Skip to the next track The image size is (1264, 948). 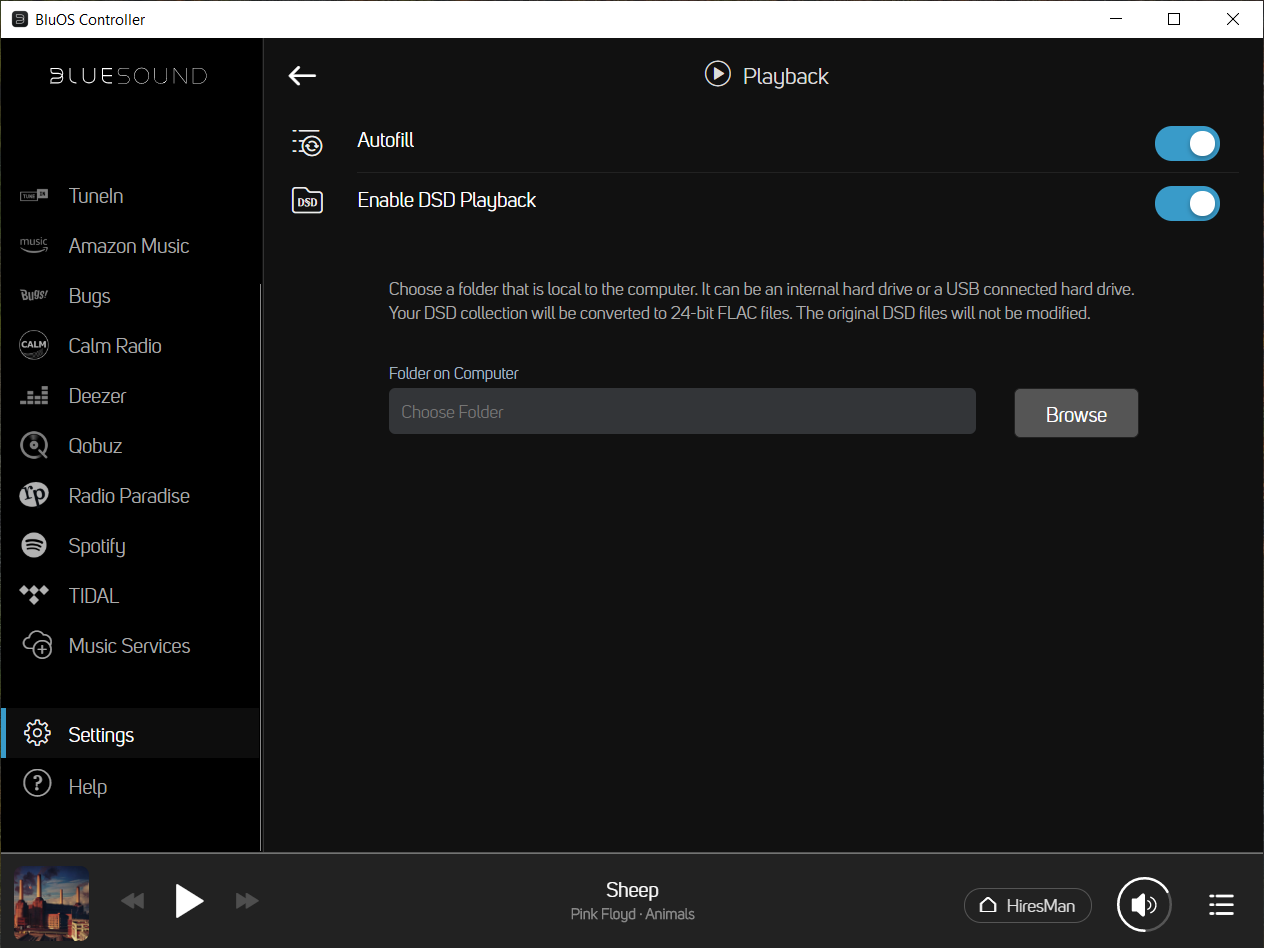(x=247, y=902)
